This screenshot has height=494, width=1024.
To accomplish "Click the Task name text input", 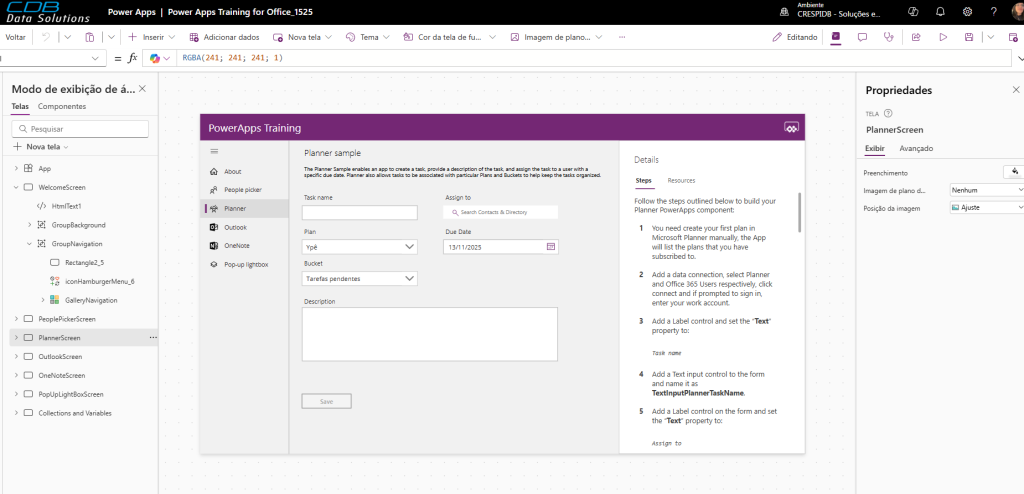I will (360, 213).
